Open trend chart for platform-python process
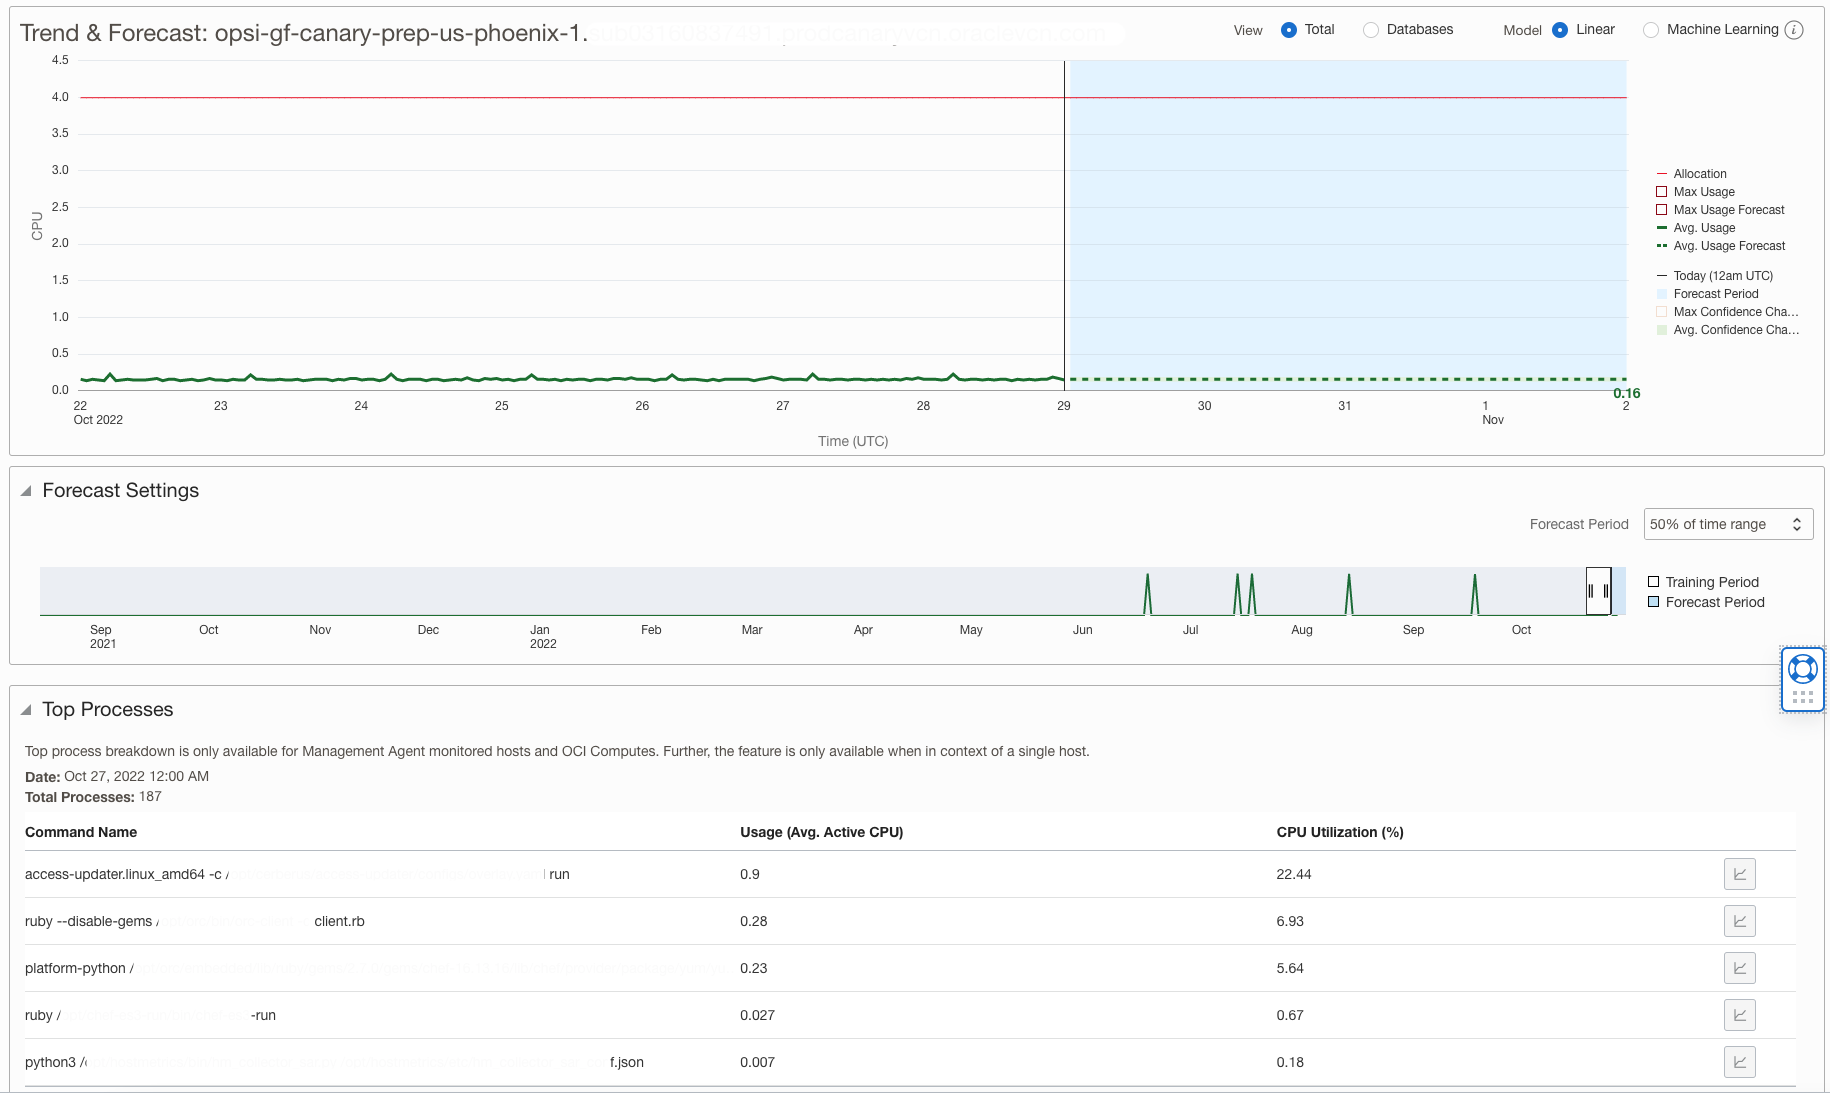The width and height of the screenshot is (1830, 1093). point(1739,968)
